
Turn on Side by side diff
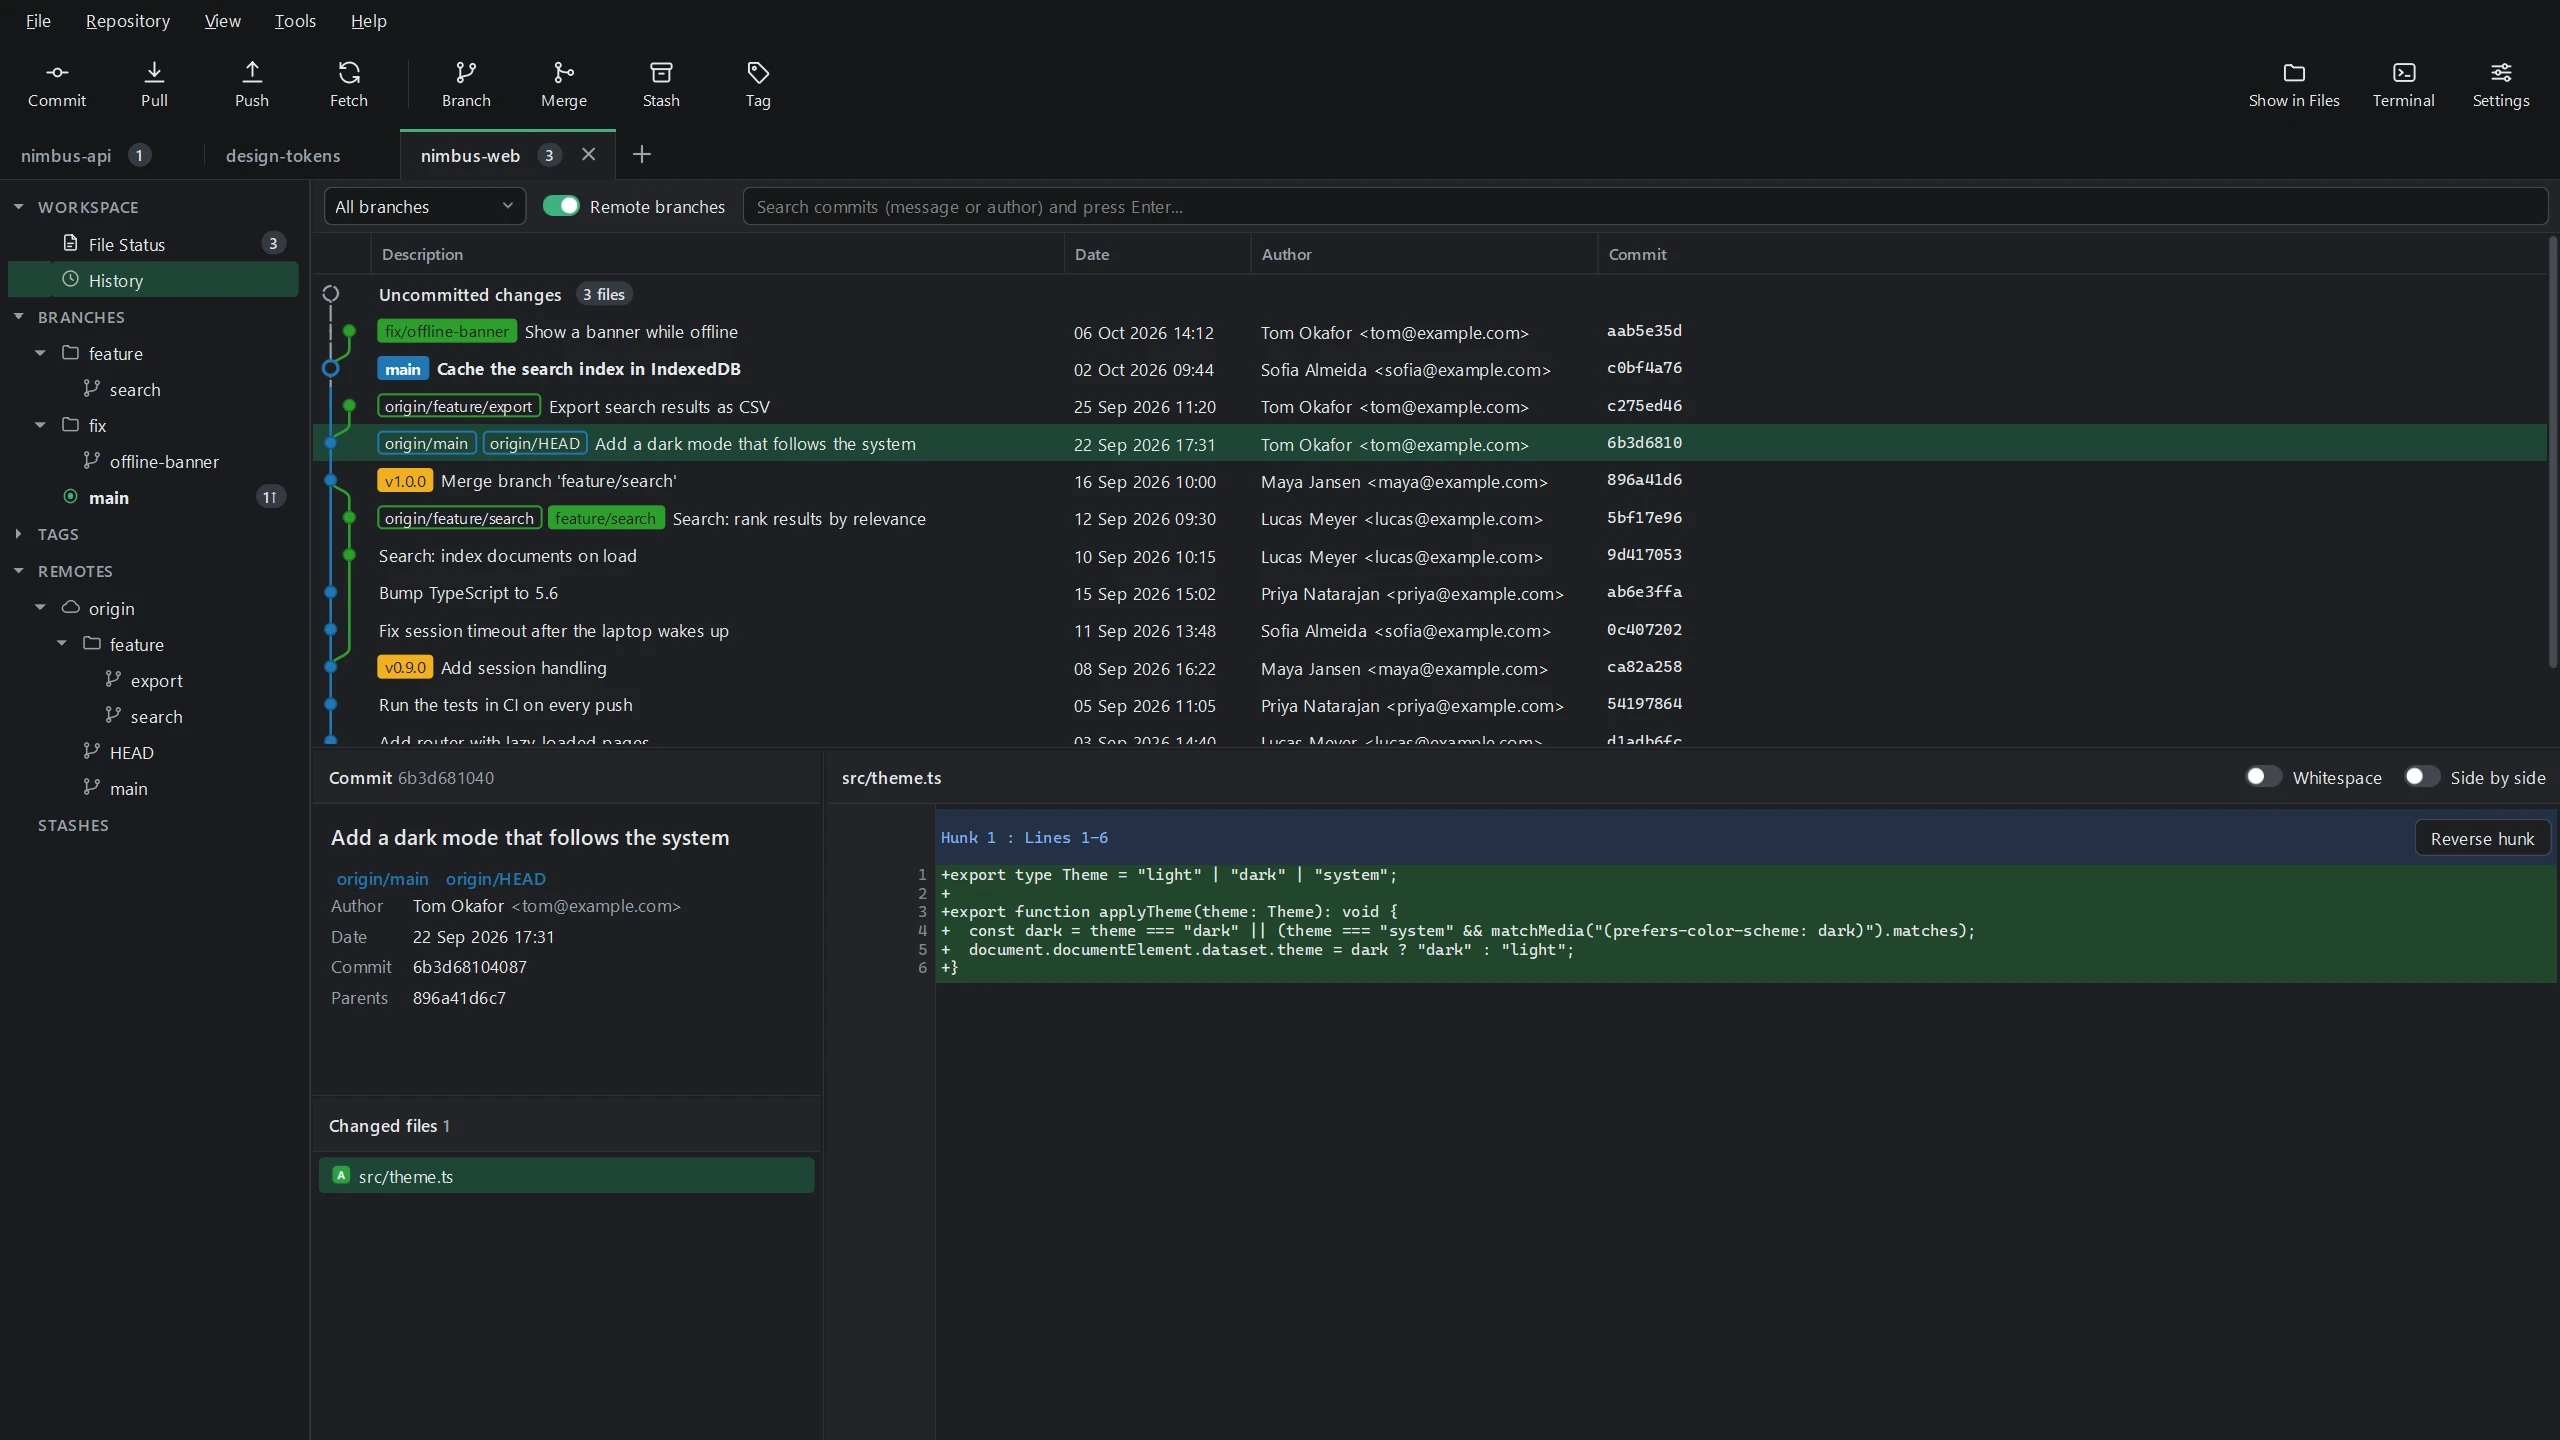(2421, 777)
